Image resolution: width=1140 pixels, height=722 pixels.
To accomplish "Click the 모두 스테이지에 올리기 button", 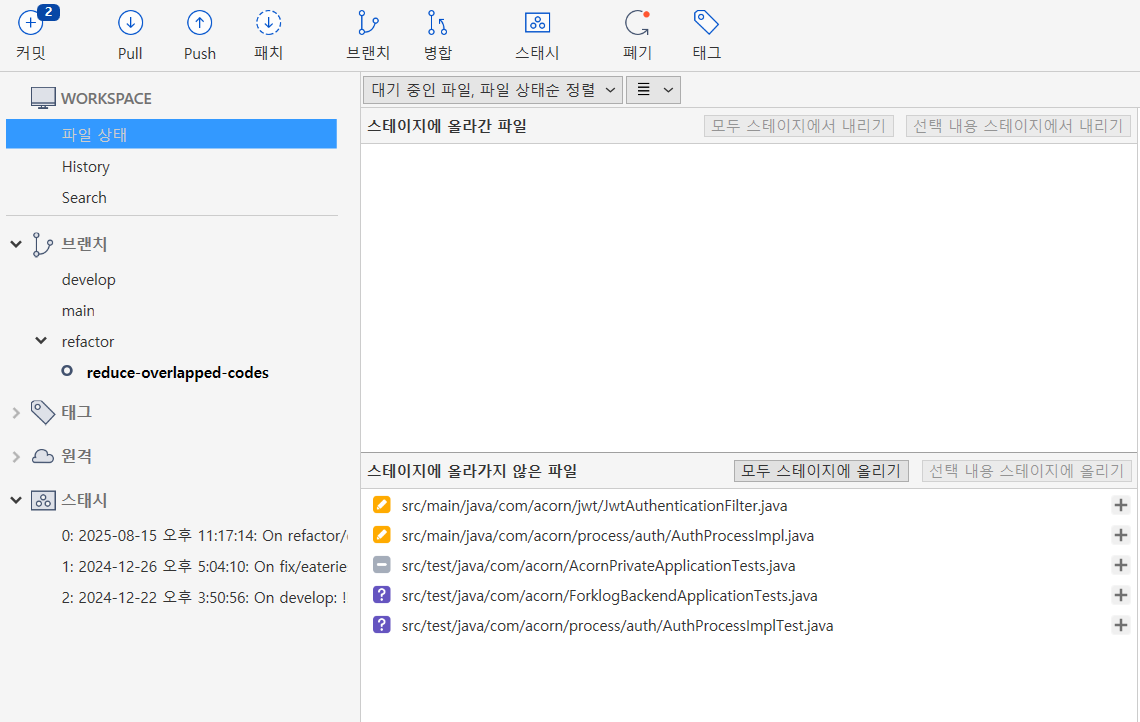I will click(x=821, y=471).
